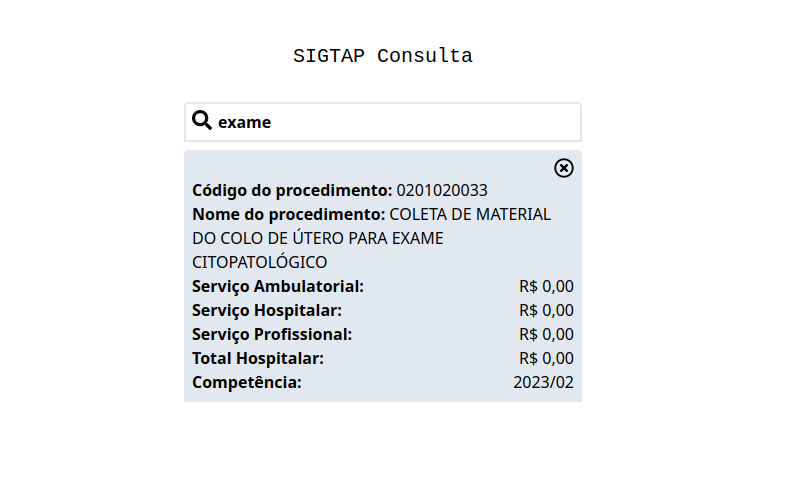The width and height of the screenshot is (786, 492).
Task: Click the competência value 2023/02
Action: click(x=543, y=383)
